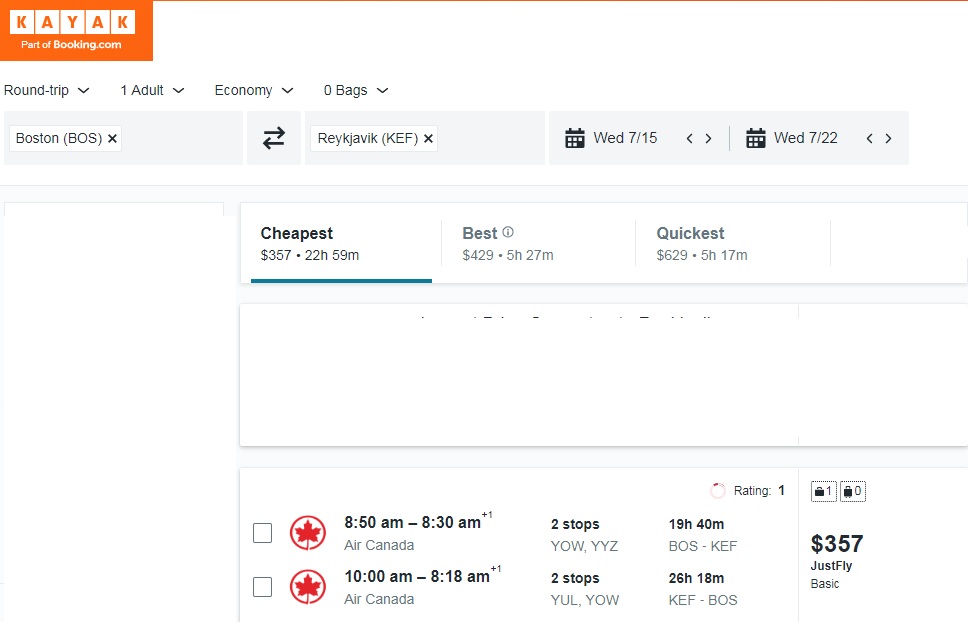Click the 26h 18m duration
The height and width of the screenshot is (622, 968).
696,578
